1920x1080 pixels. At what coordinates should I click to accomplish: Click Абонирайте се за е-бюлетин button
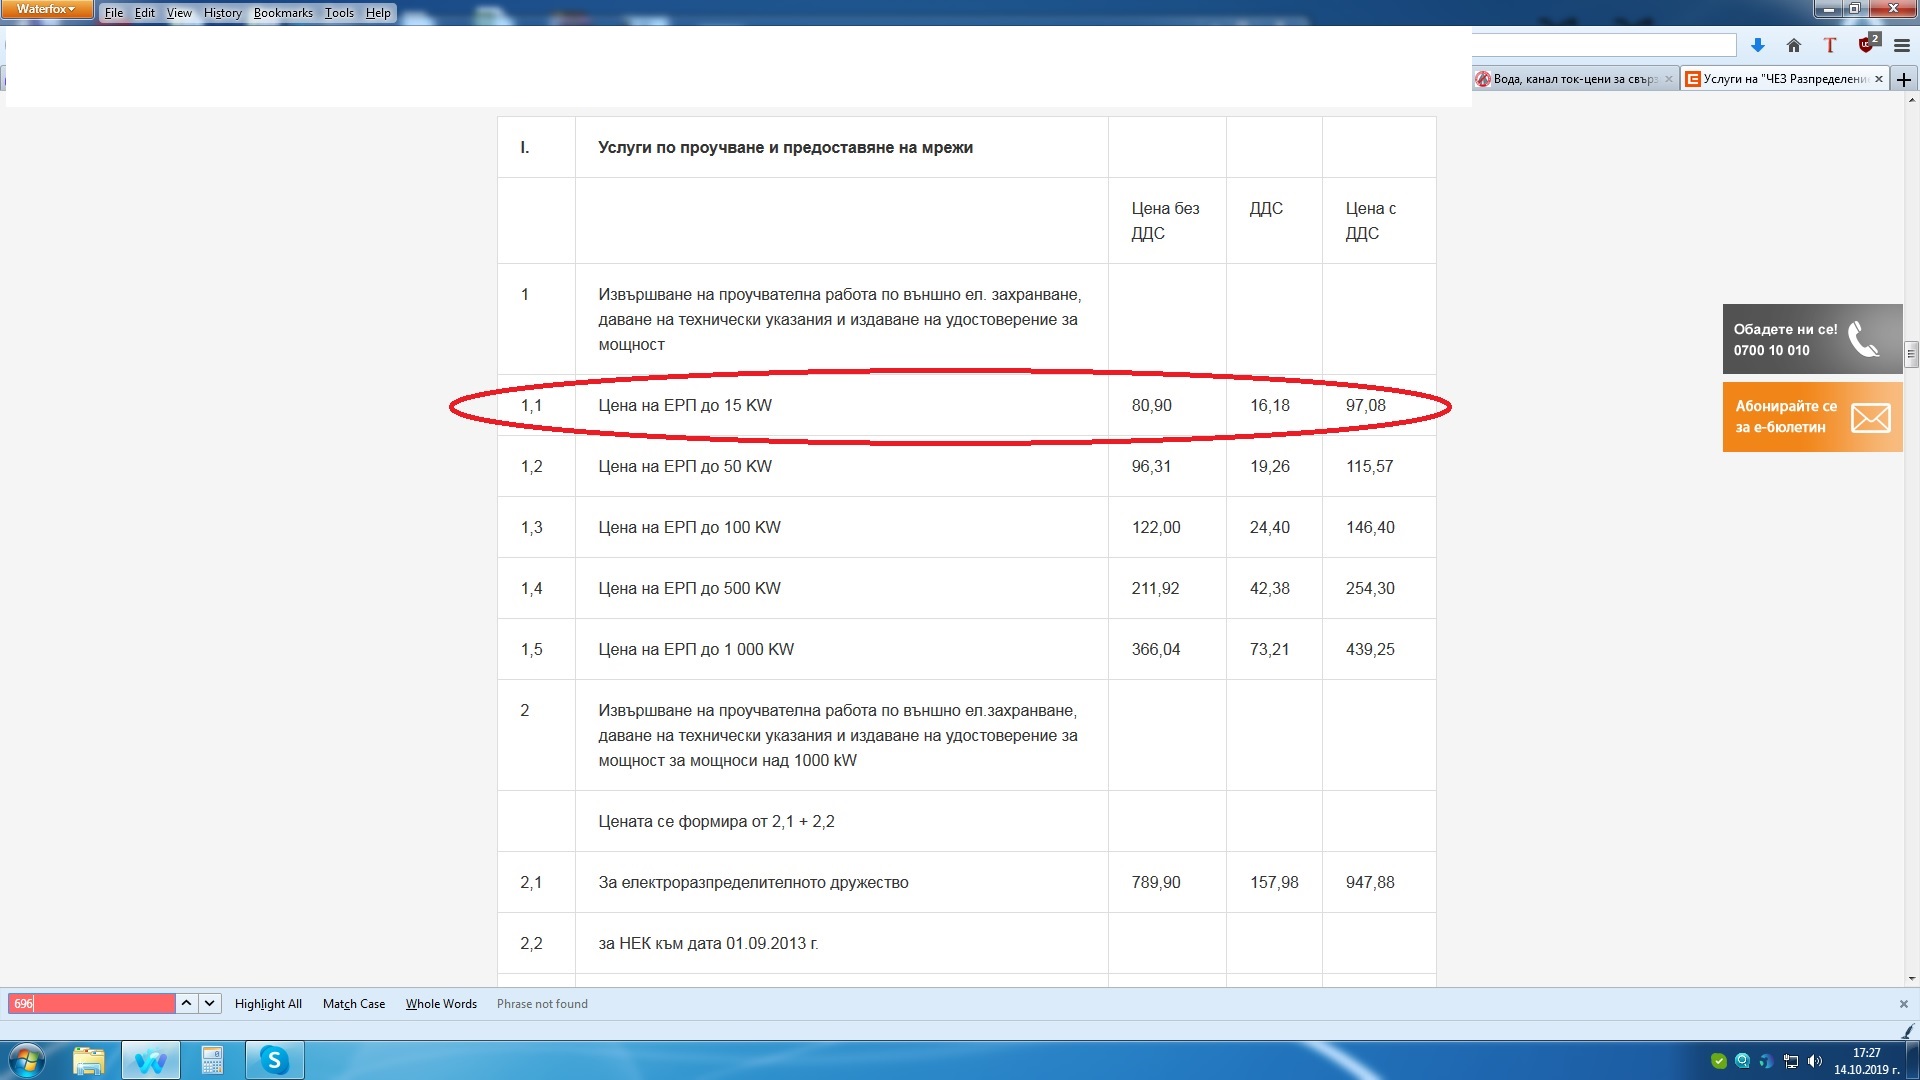click(x=1811, y=417)
